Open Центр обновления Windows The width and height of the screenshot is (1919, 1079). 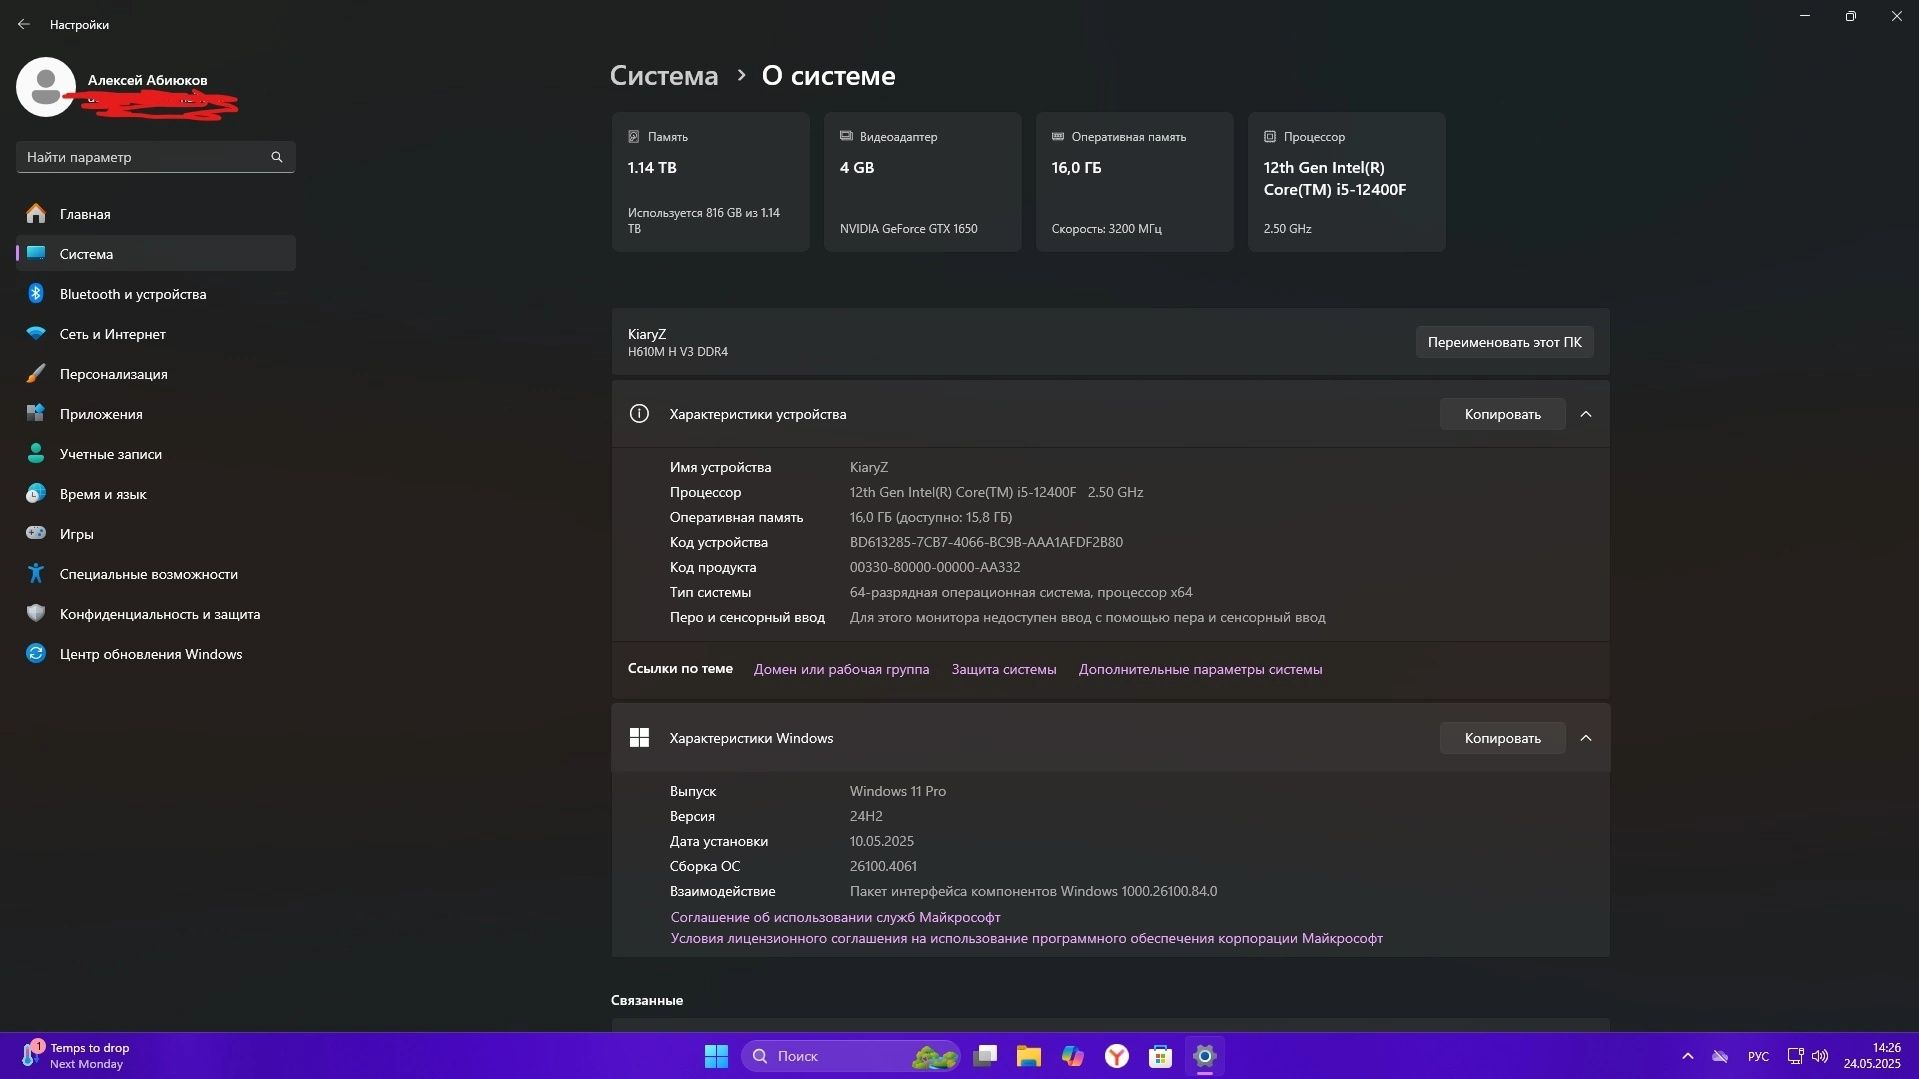[155, 654]
